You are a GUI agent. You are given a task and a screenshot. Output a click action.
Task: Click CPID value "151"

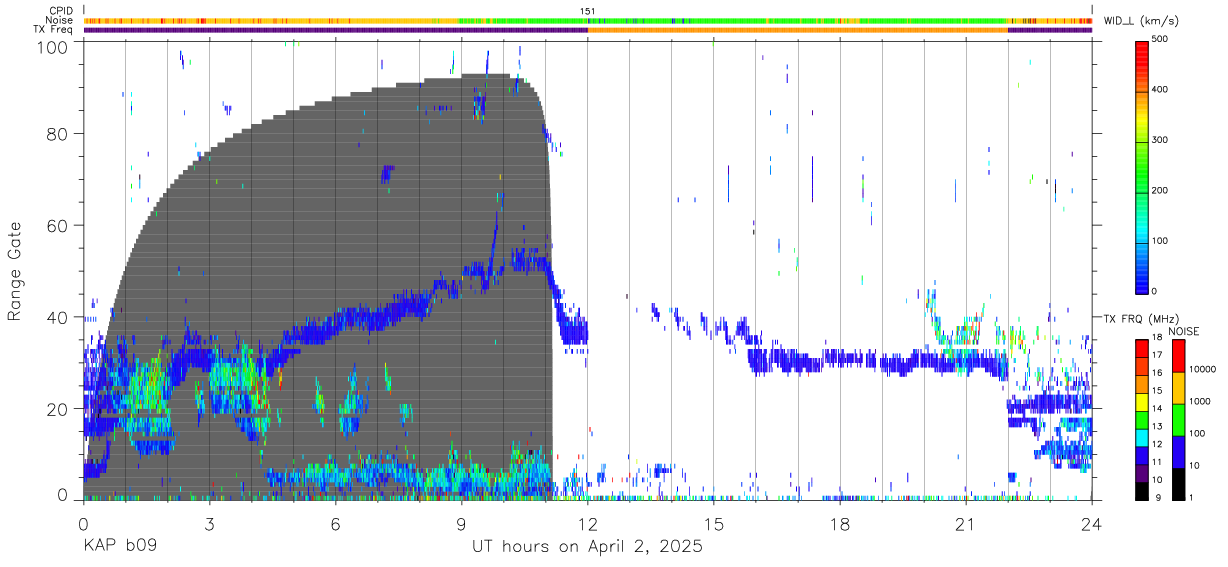tap(588, 11)
